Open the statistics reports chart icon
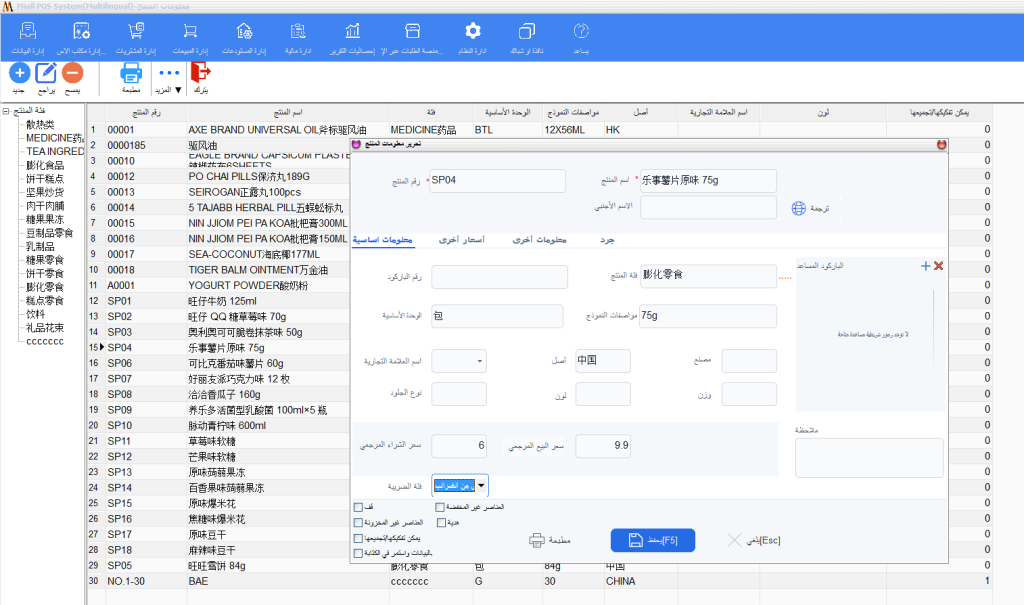 [353, 32]
